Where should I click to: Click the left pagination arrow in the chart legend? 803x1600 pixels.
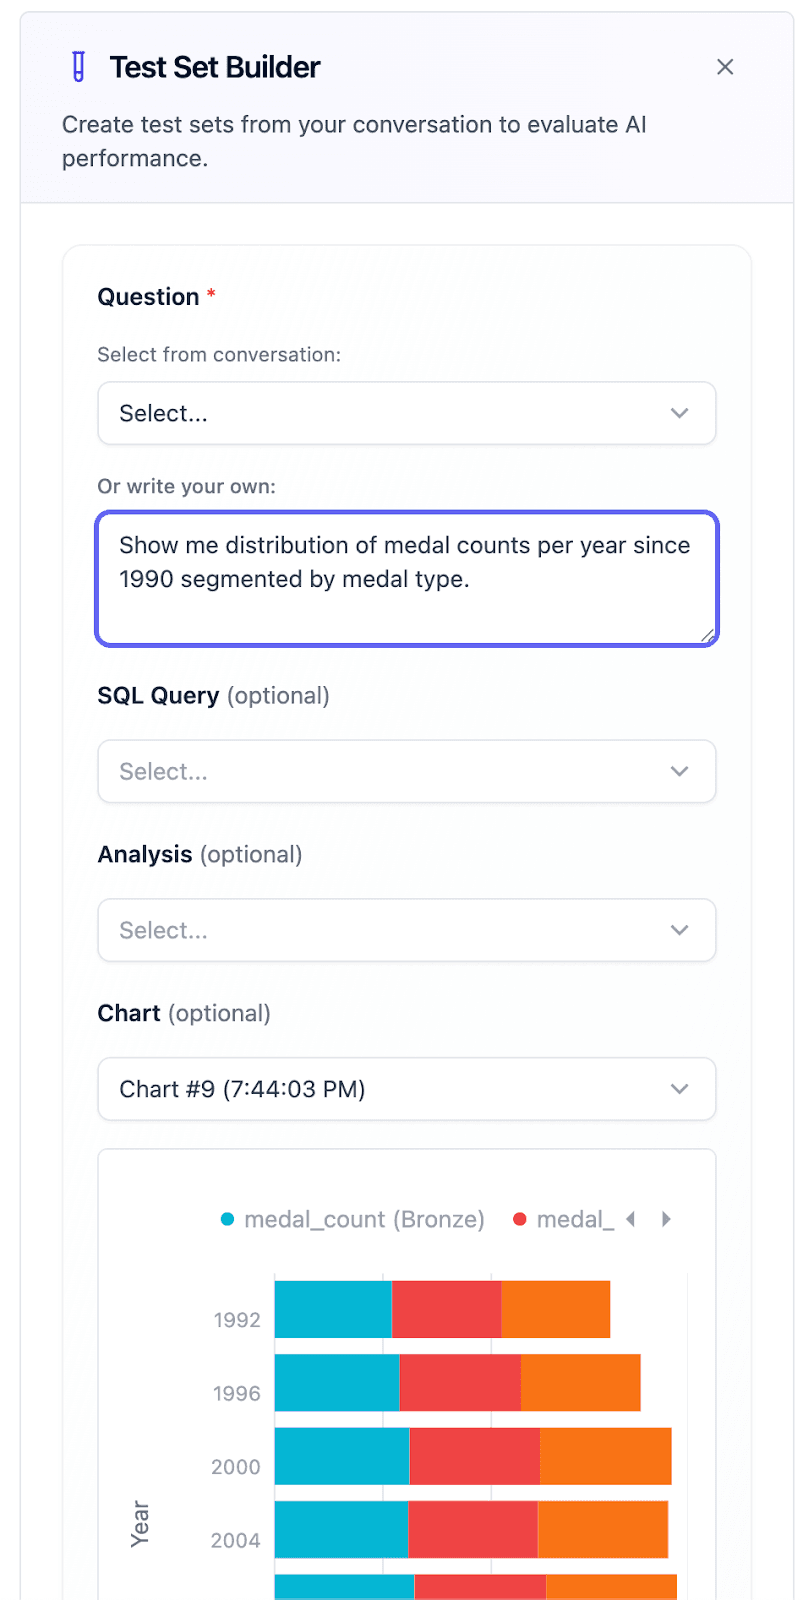(632, 1219)
